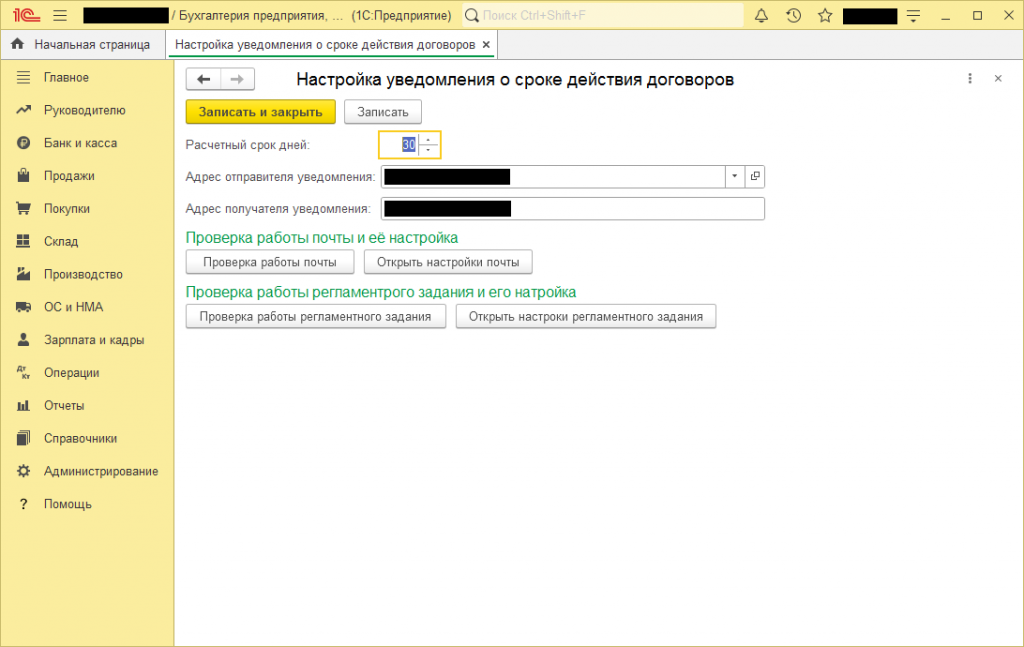The width and height of the screenshot is (1024, 647).
Task: Go to Начальная страница tab
Action: coord(83,44)
